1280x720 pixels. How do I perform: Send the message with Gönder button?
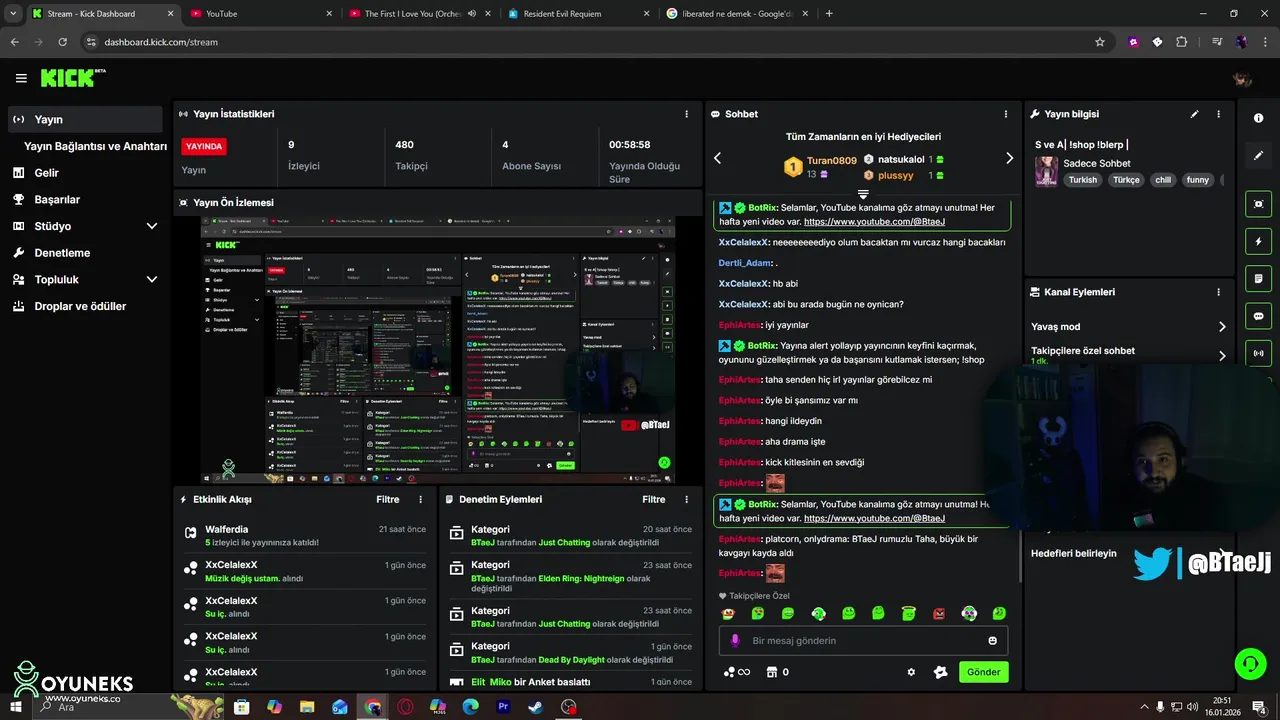(x=983, y=672)
